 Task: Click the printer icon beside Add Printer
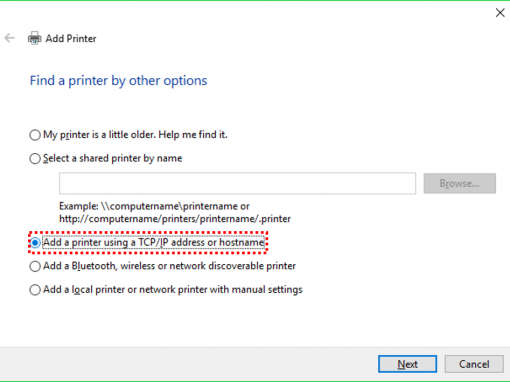(x=34, y=38)
